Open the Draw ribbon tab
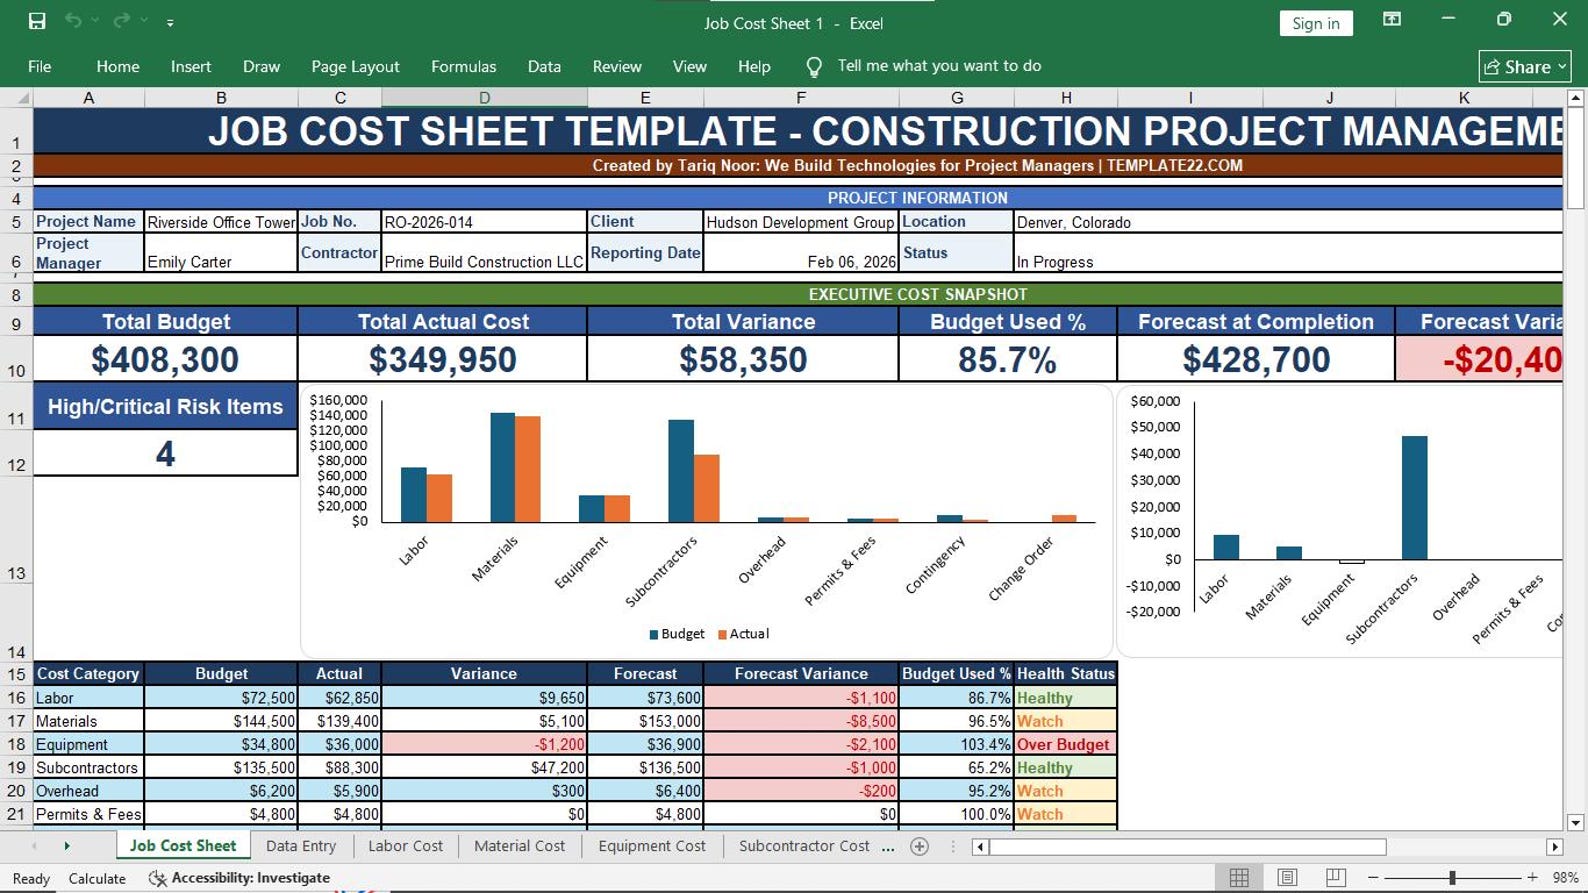This screenshot has width=1588, height=893. point(261,66)
